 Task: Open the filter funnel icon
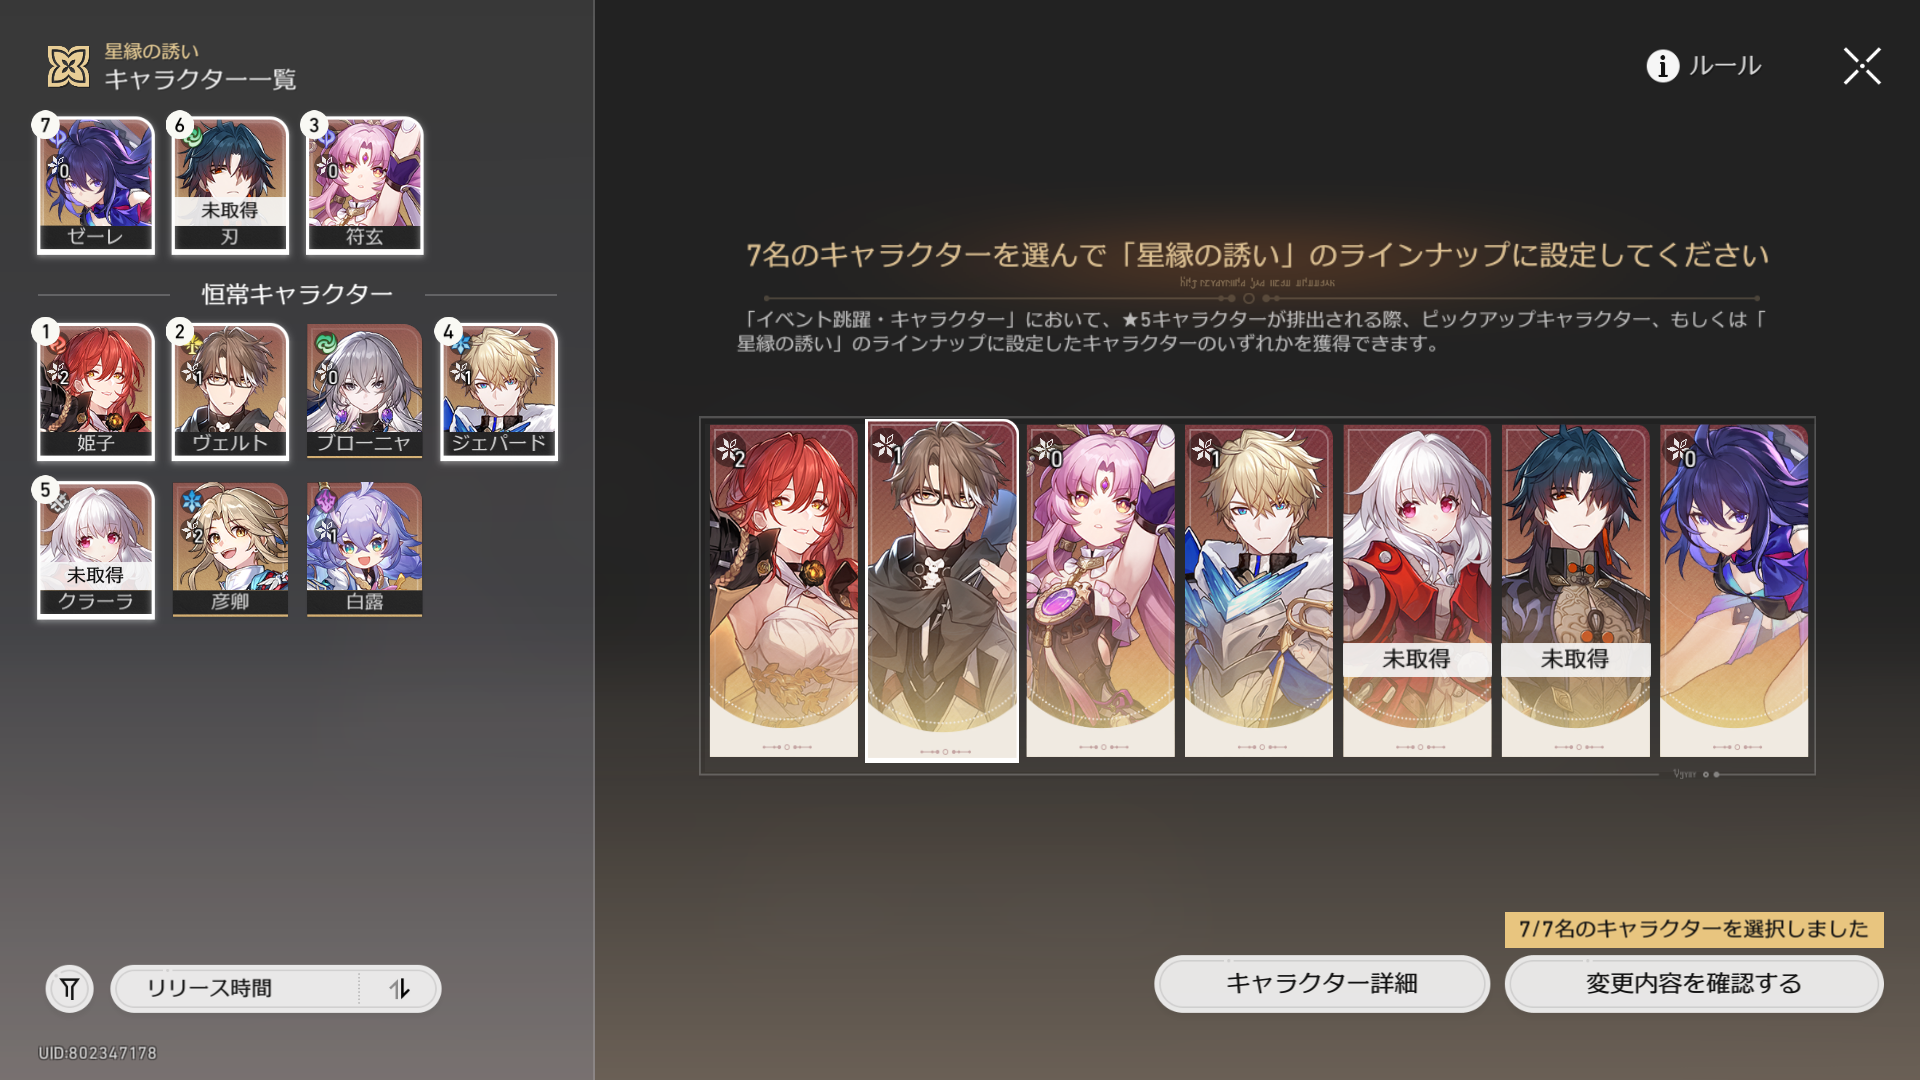pos(69,989)
